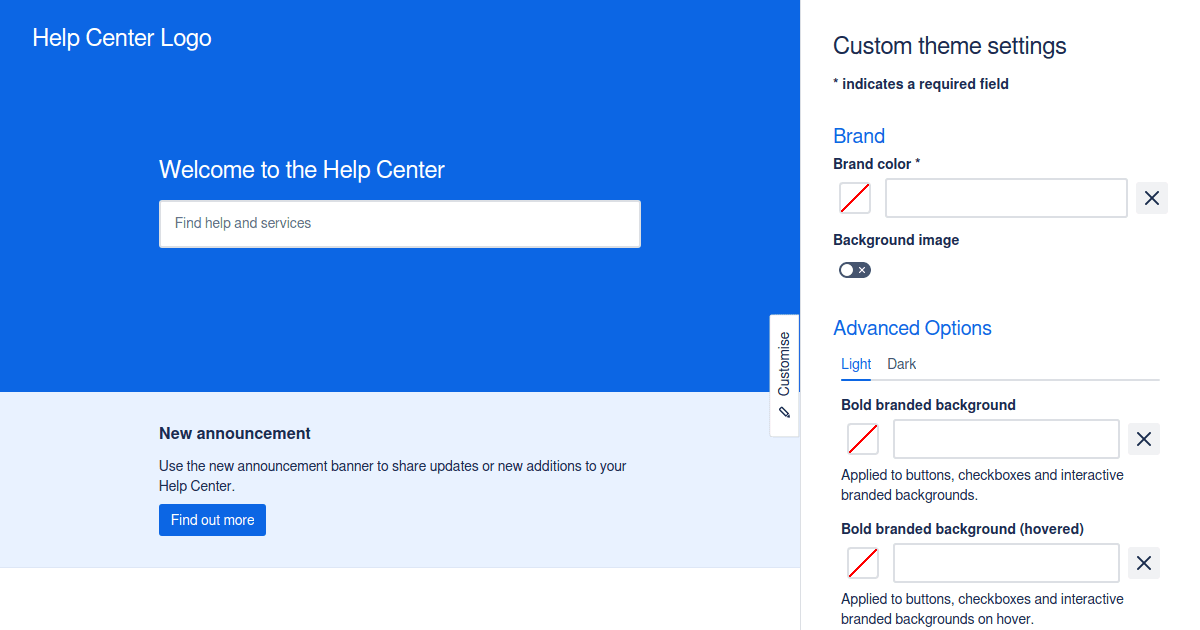Clear the Bold branded background (hovered) color field
1200x630 pixels.
pos(1143,562)
